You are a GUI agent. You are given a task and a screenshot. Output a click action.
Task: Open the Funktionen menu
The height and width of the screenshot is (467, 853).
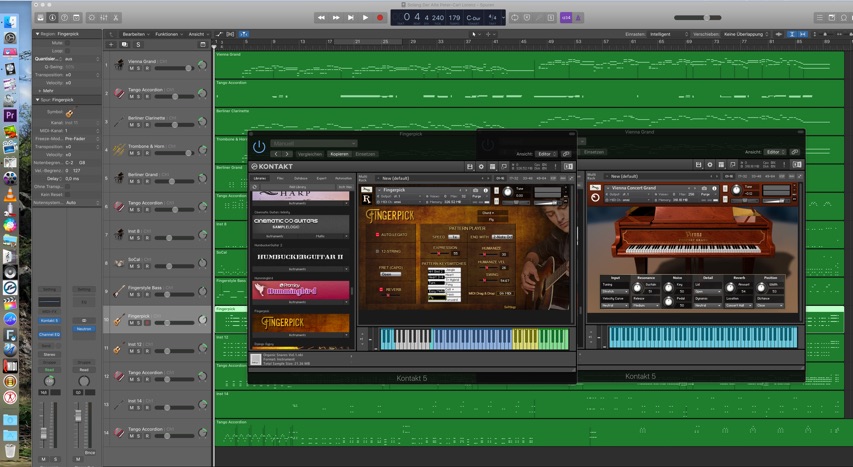click(169, 34)
